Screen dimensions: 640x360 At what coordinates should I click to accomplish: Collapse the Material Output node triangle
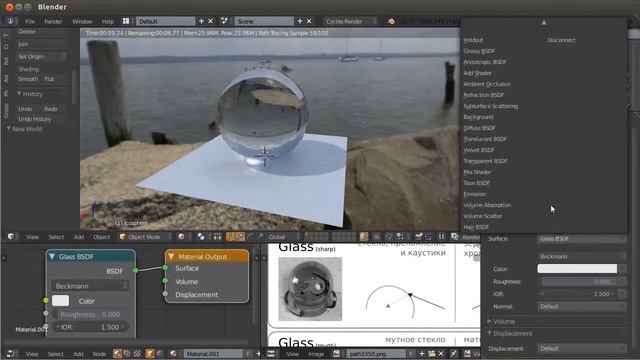tap(171, 256)
